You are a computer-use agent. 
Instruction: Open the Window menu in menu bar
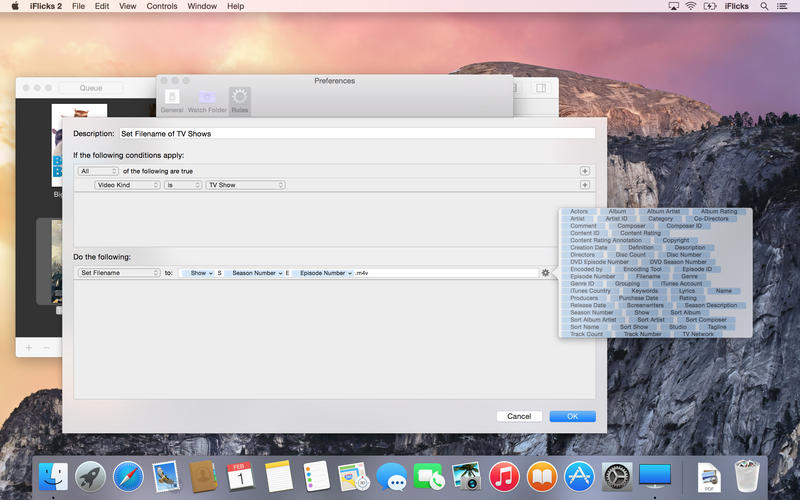(x=202, y=6)
